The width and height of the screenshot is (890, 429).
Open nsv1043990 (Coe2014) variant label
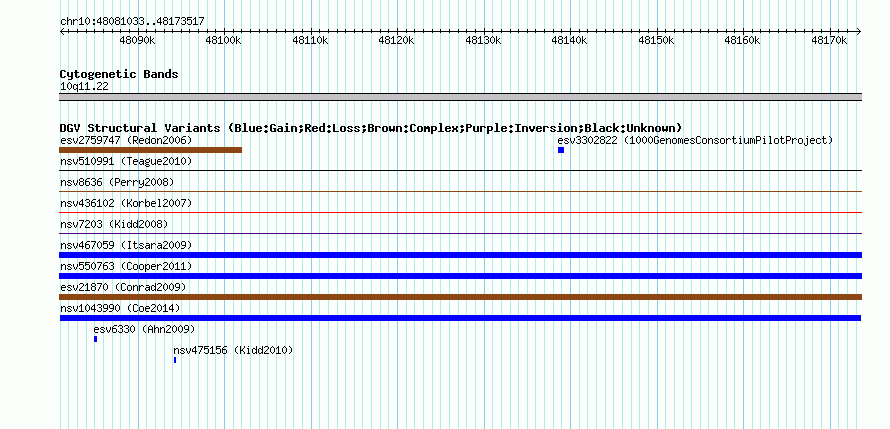(x=120, y=308)
